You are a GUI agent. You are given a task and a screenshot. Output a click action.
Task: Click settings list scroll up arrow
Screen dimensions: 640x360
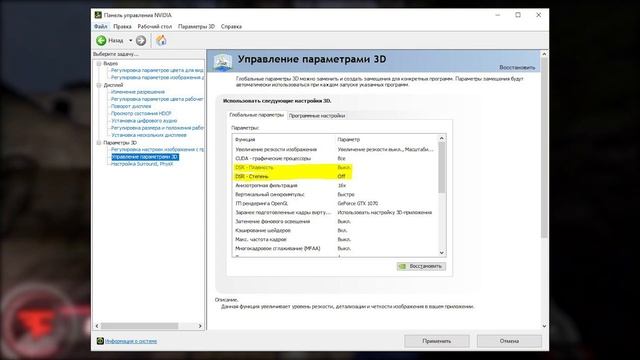442,138
